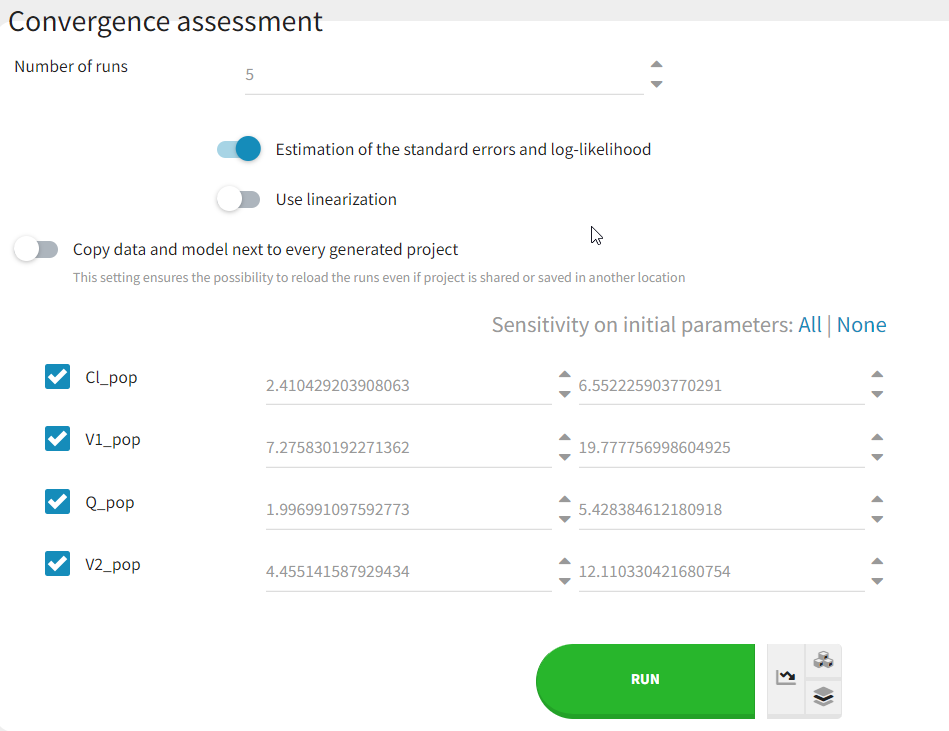The image size is (949, 731).
Task: Click the stacked layers icon
Action: click(823, 697)
